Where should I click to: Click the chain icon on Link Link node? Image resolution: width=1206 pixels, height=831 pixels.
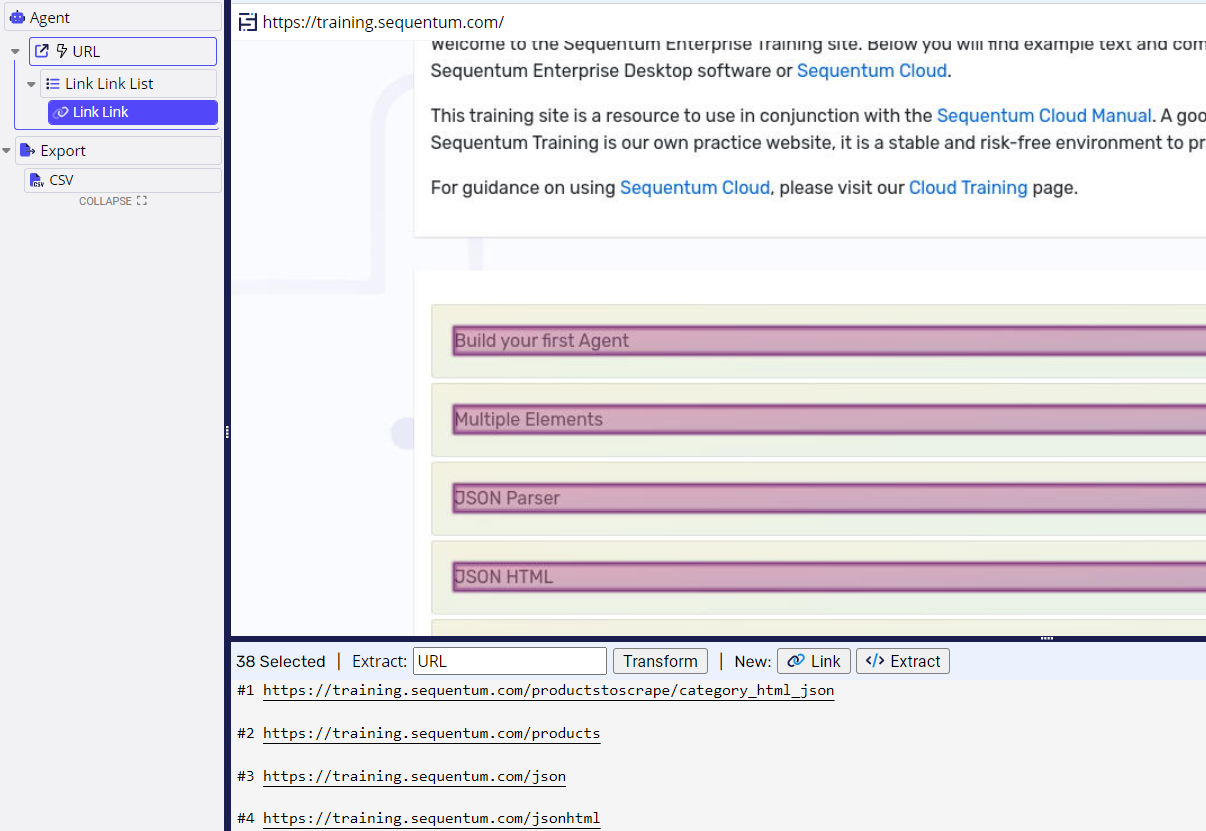[x=60, y=112]
